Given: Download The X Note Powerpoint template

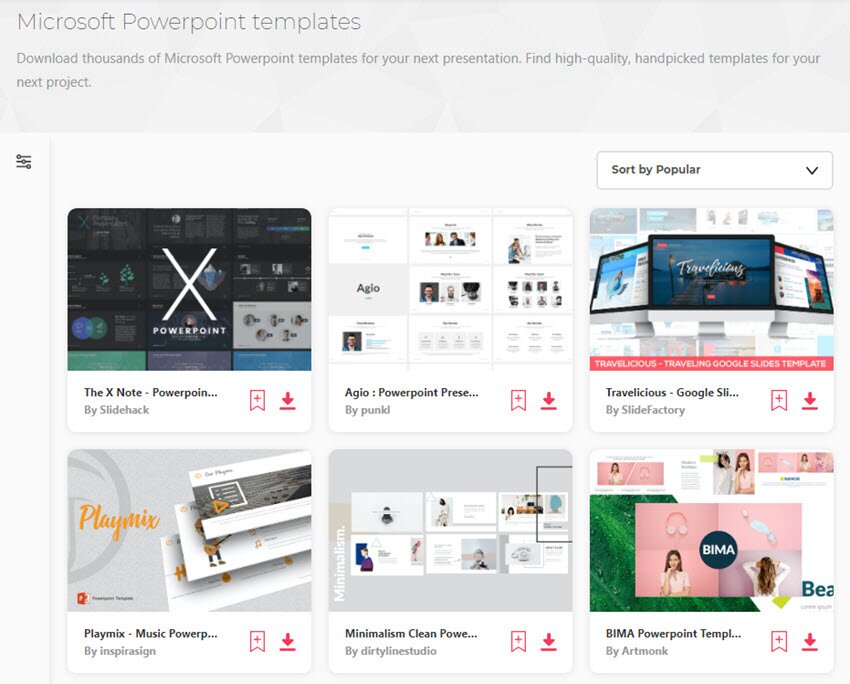Looking at the screenshot, I should (287, 401).
